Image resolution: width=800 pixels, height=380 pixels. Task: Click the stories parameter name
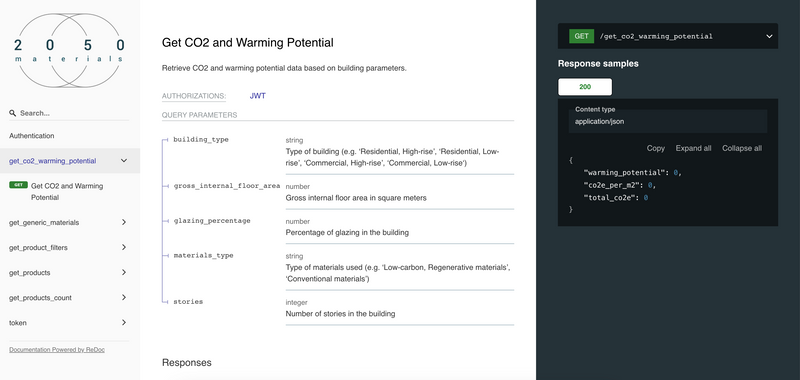coord(188,301)
